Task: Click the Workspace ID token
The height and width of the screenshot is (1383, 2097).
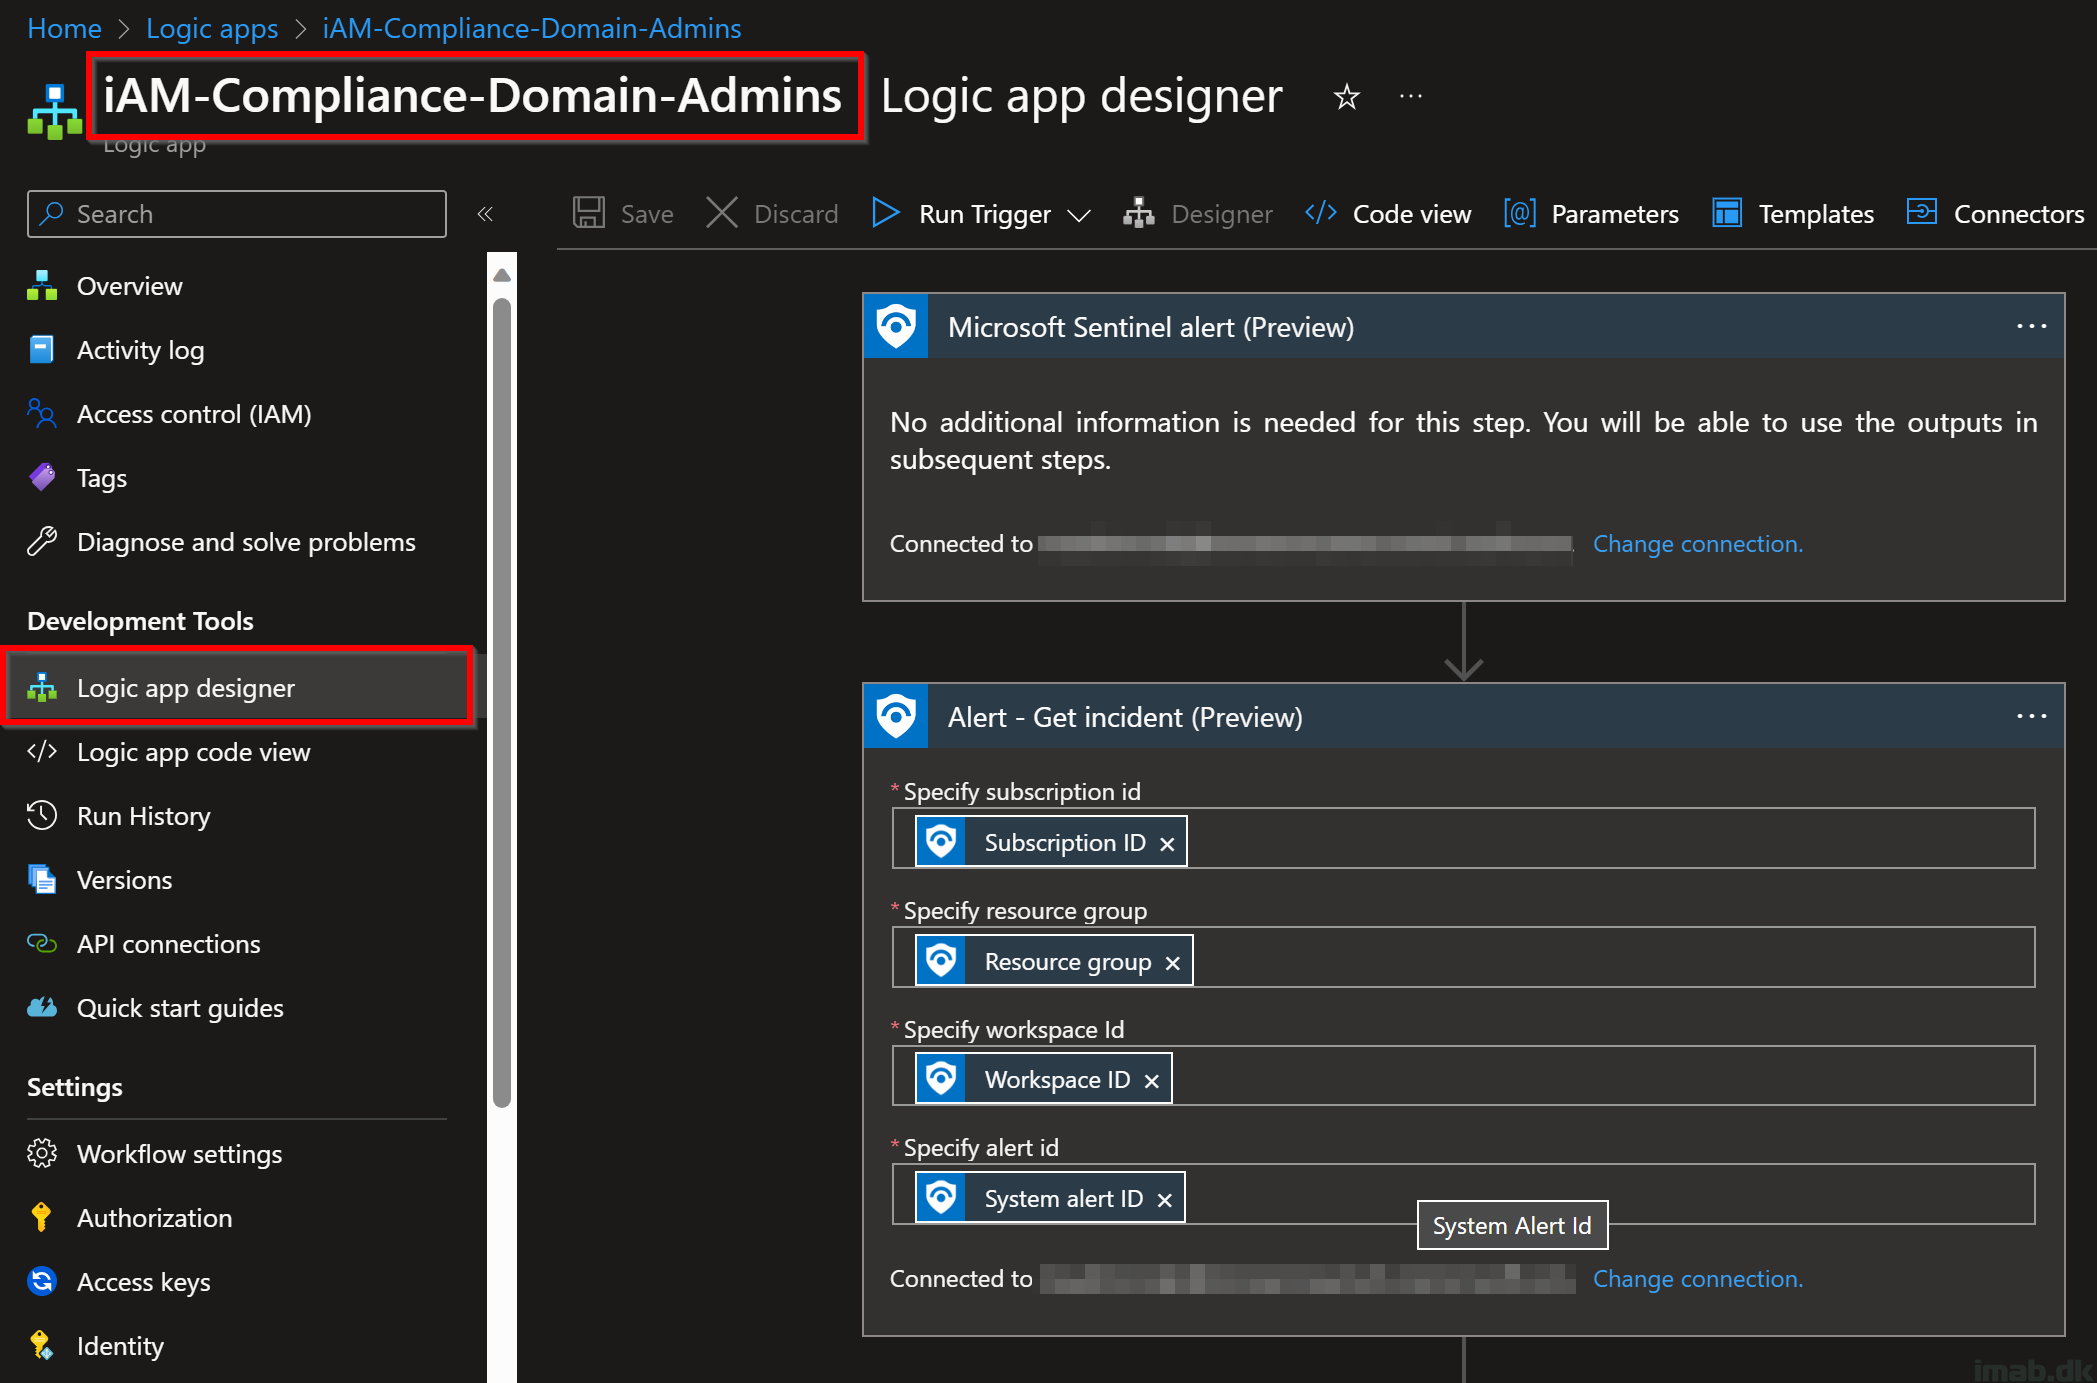Action: [1043, 1079]
